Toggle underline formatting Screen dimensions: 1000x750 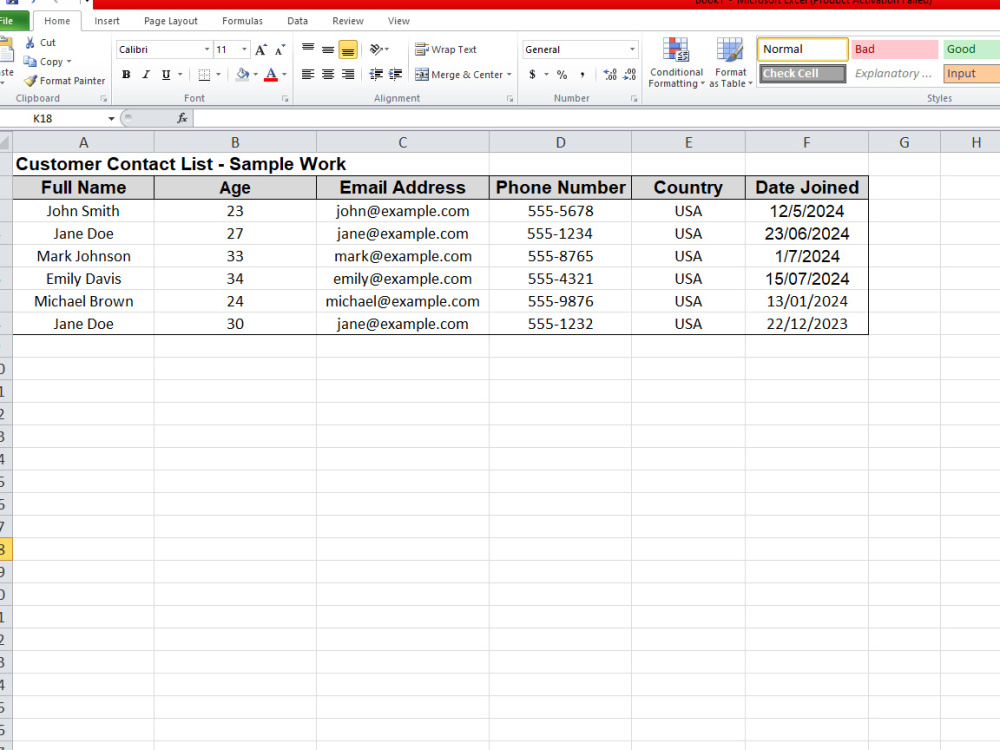click(166, 75)
